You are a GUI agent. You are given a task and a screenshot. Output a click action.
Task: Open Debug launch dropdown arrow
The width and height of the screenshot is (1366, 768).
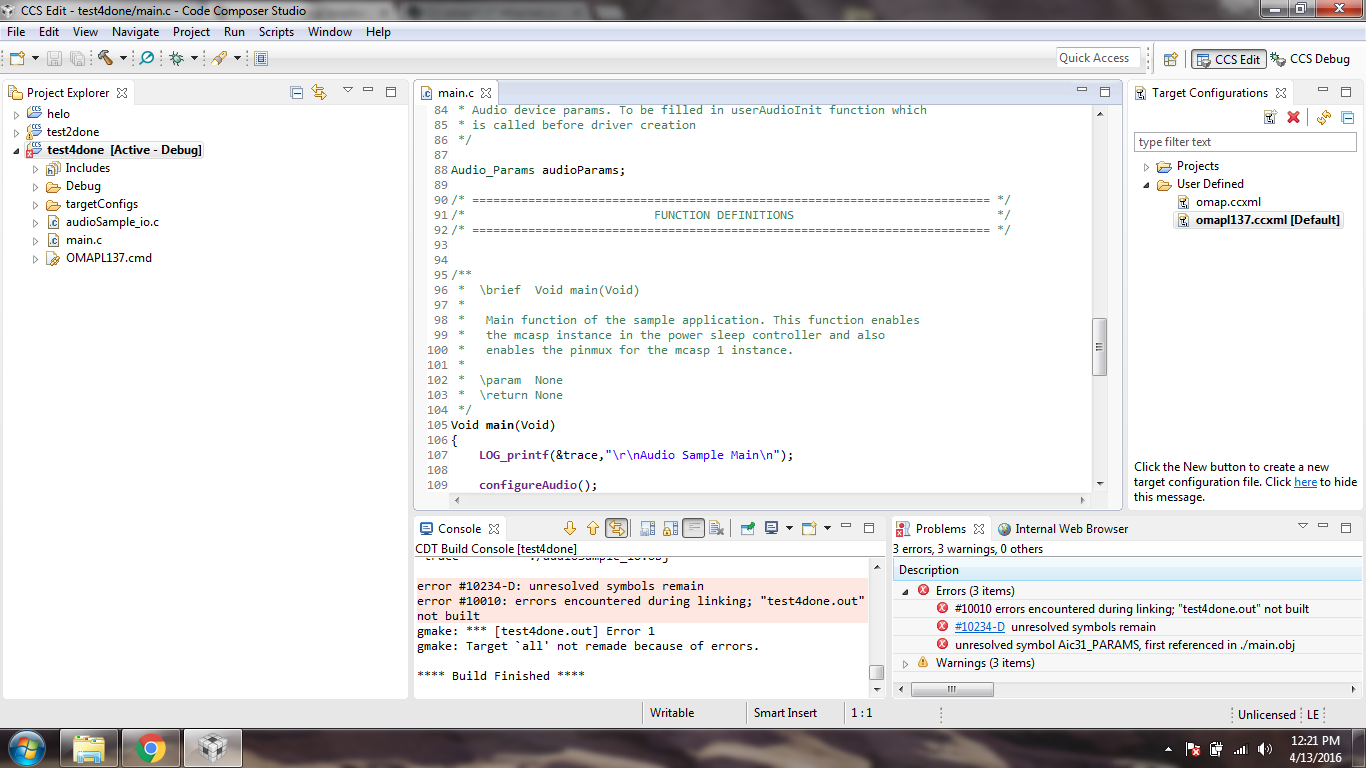[x=194, y=58]
